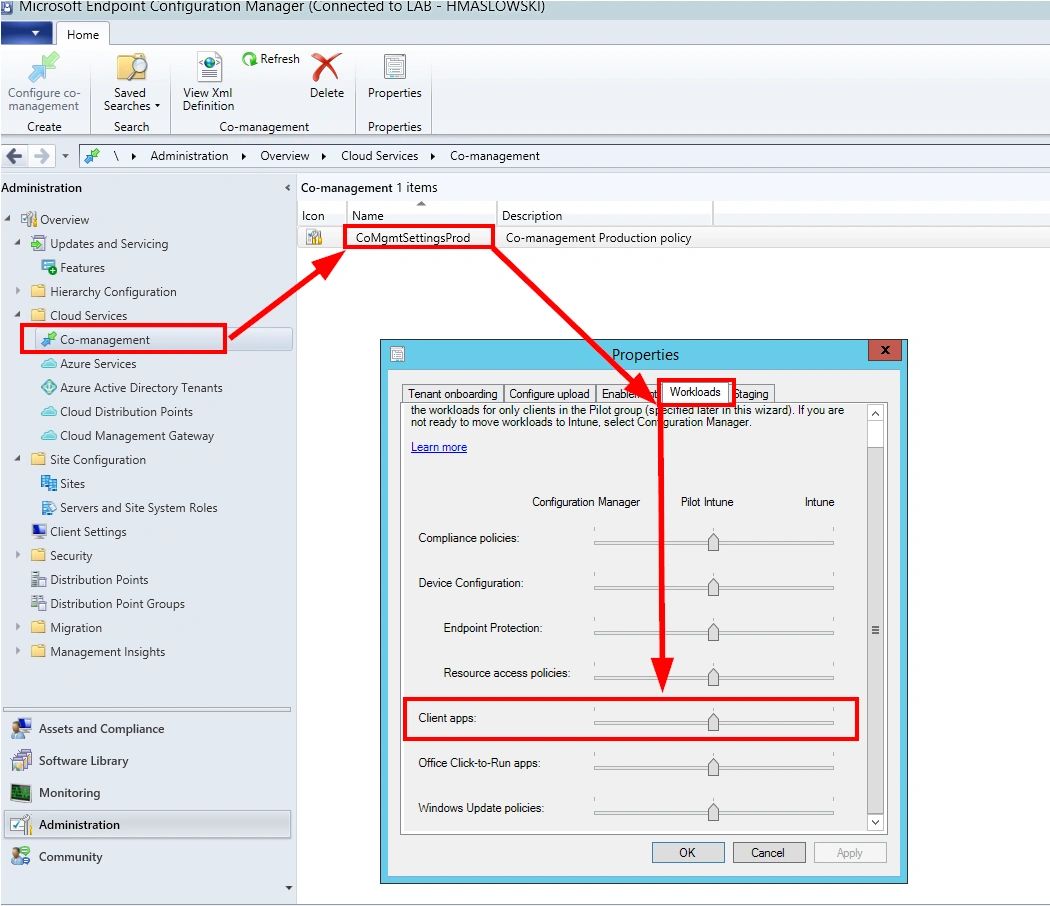The height and width of the screenshot is (906, 1050).
Task: Open the Properties ribbon icon
Action: (394, 69)
